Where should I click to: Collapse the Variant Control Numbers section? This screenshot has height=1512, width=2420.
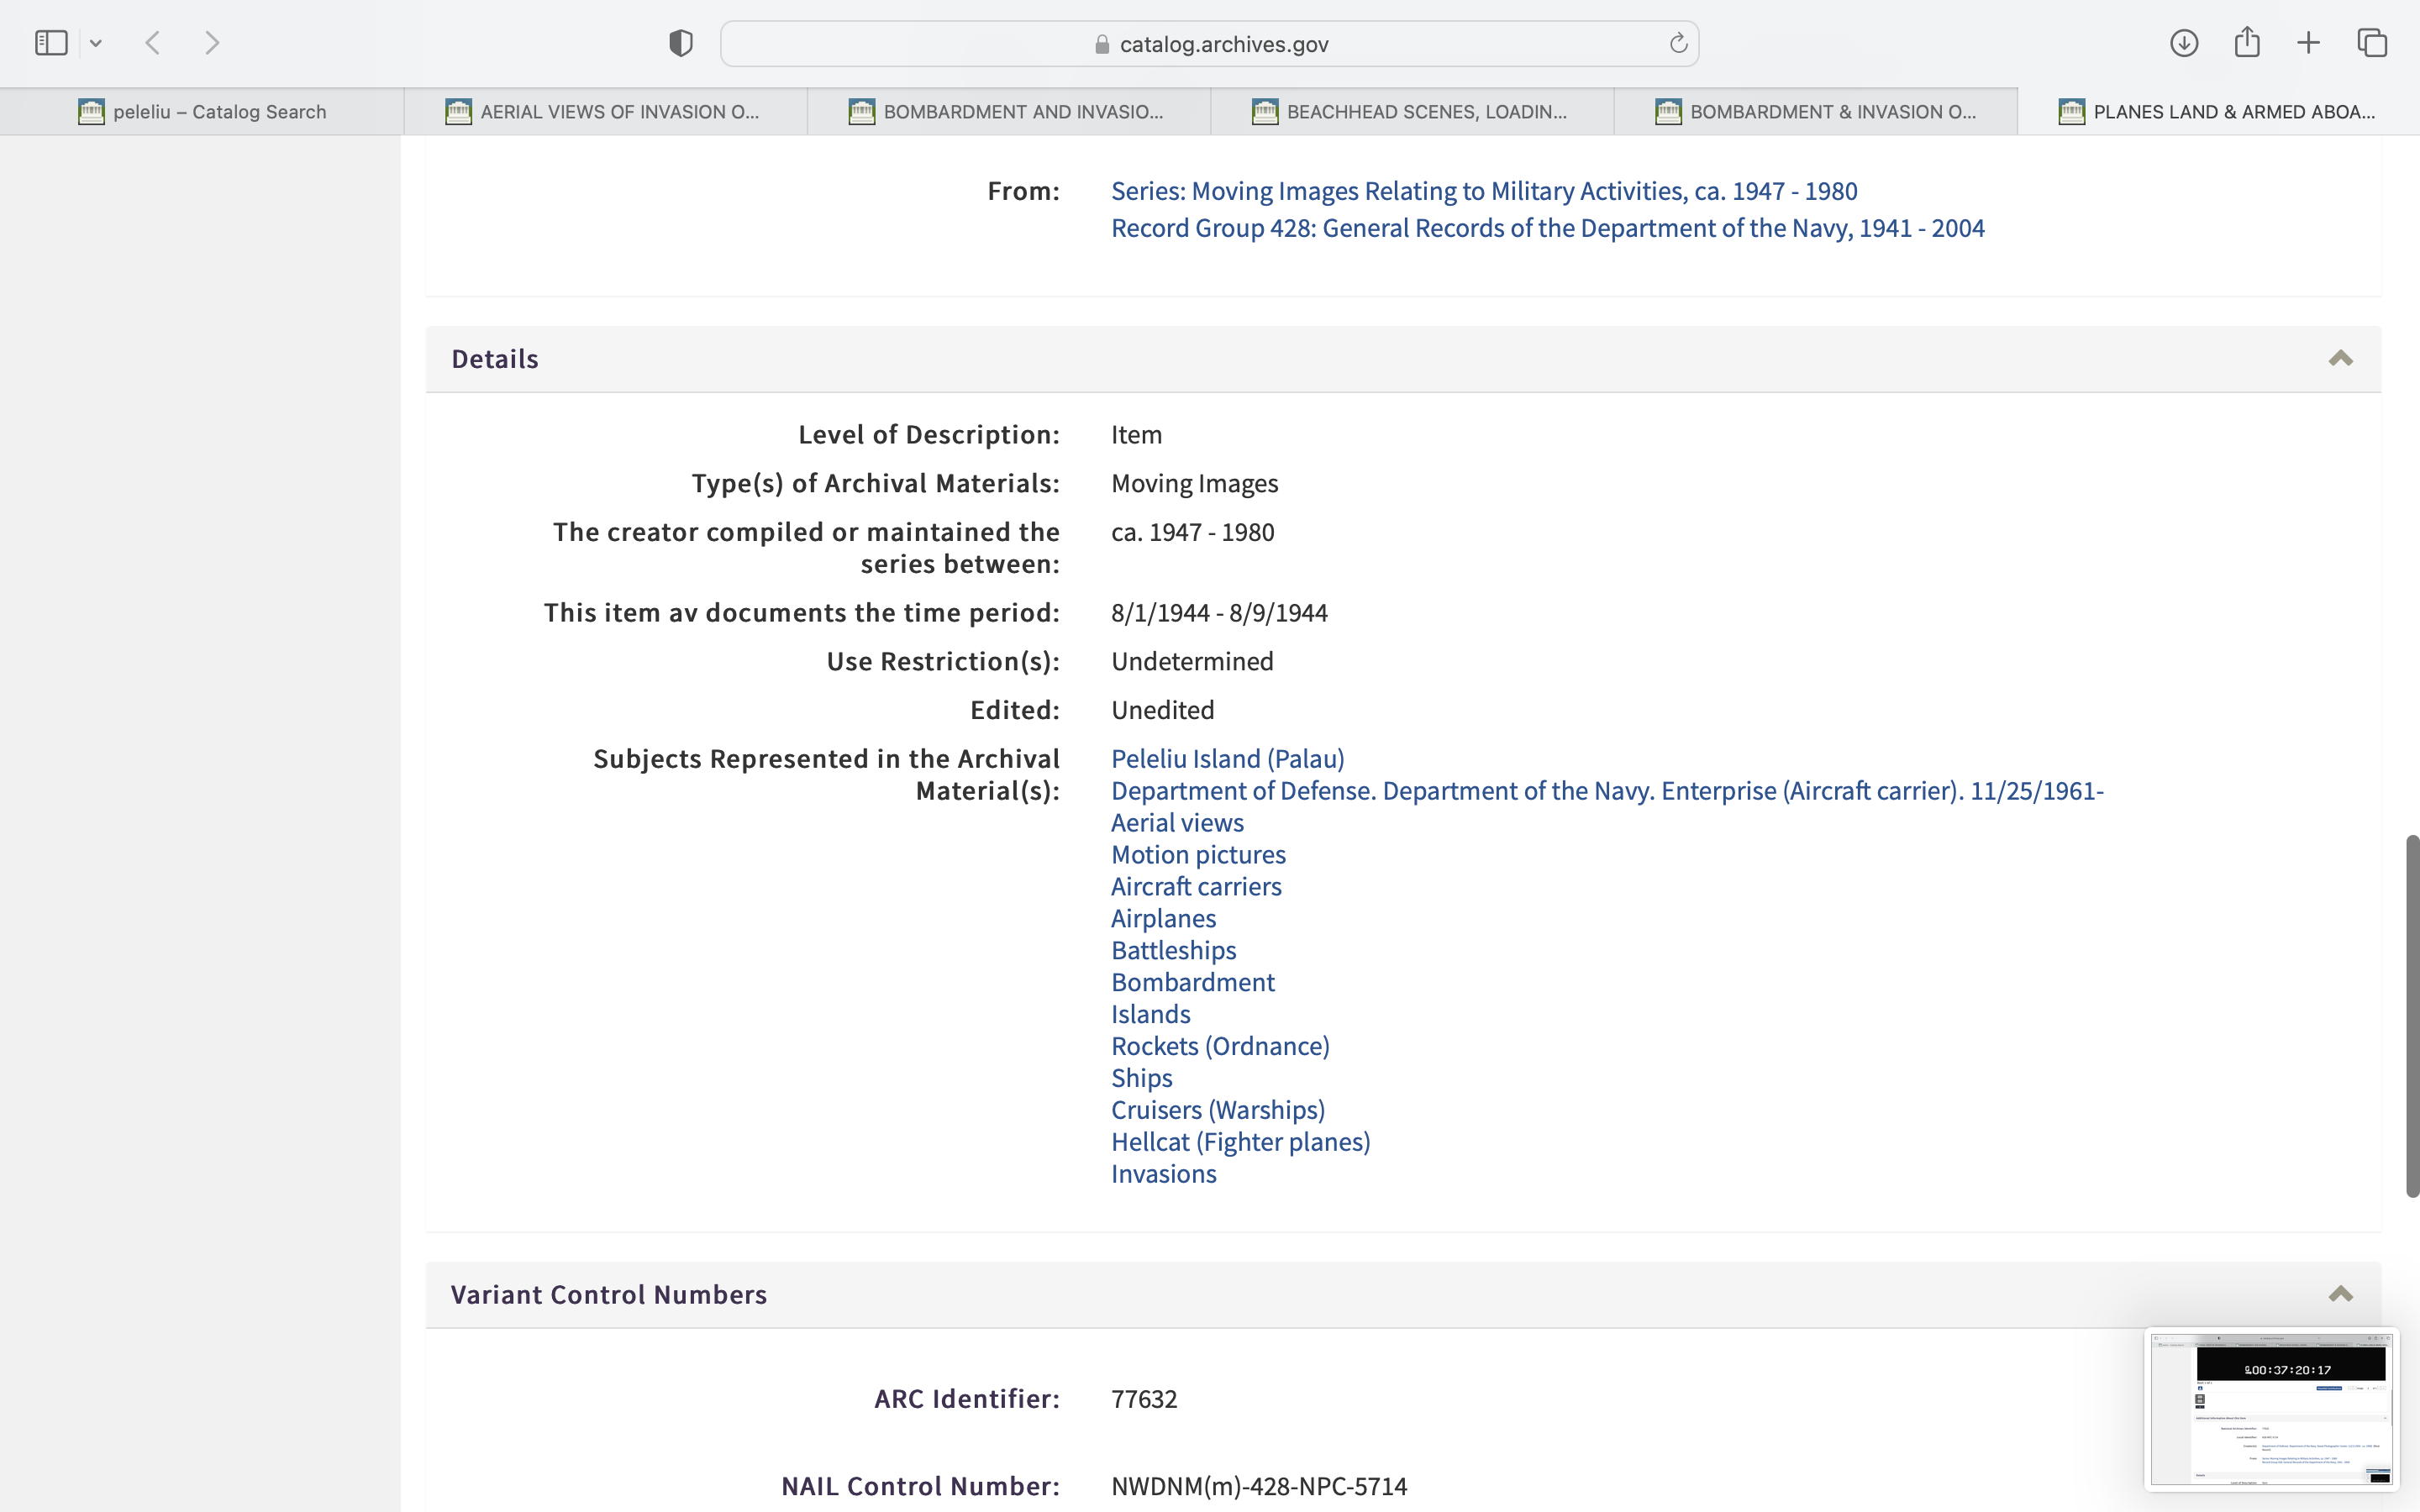2340,1294
